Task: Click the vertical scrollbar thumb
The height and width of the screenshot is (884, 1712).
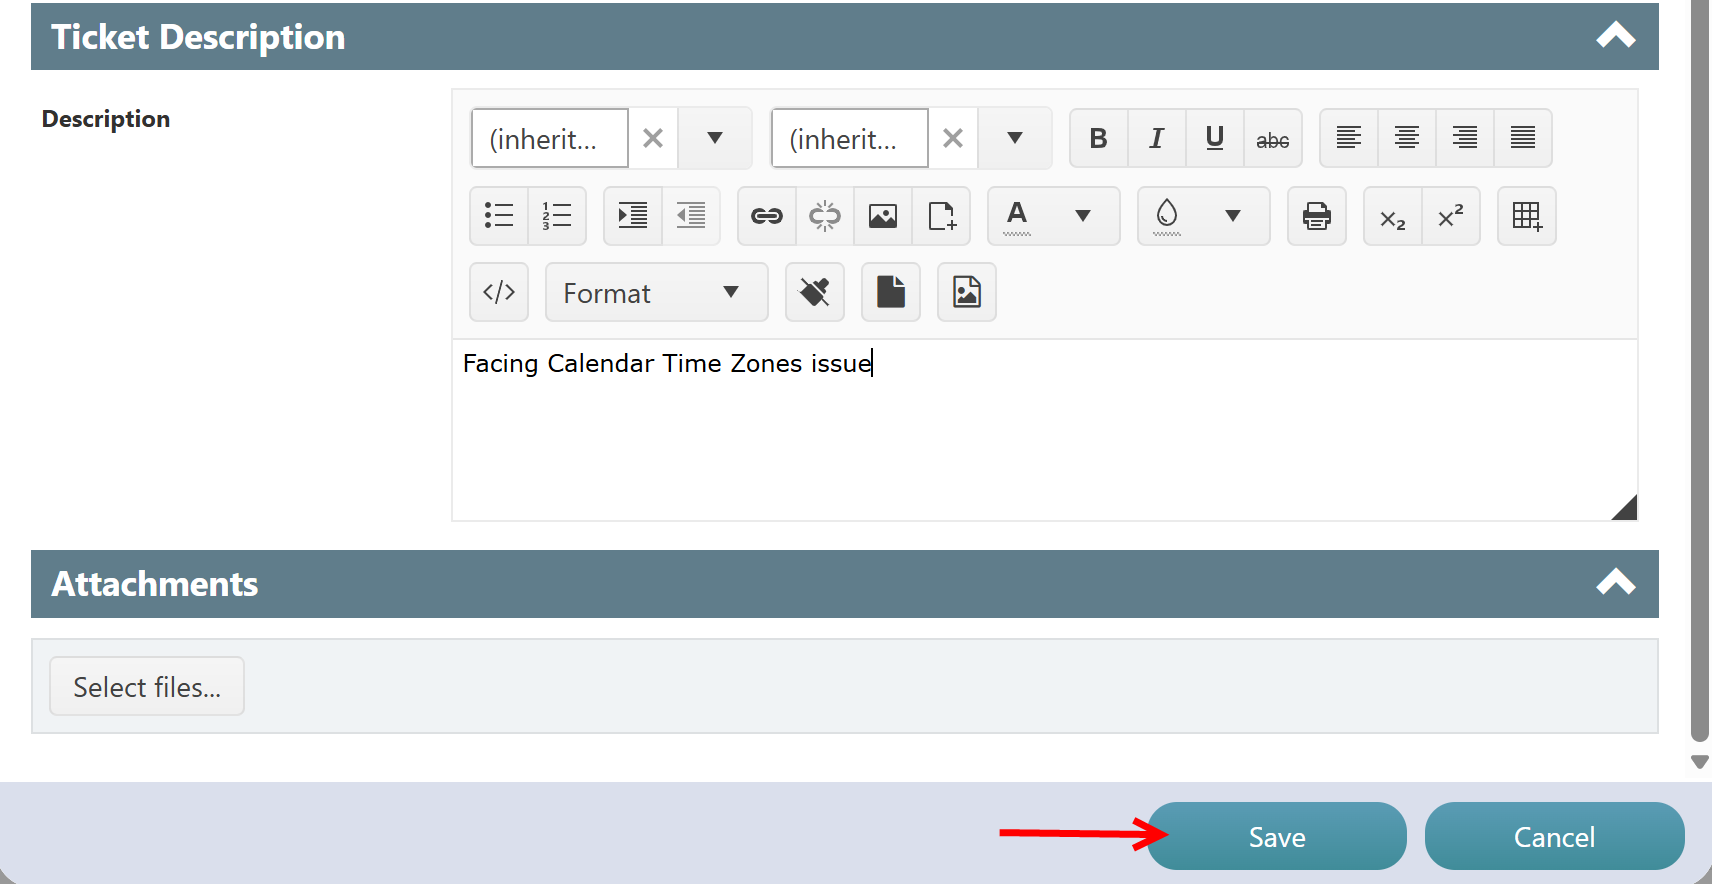Action: click(x=1699, y=370)
